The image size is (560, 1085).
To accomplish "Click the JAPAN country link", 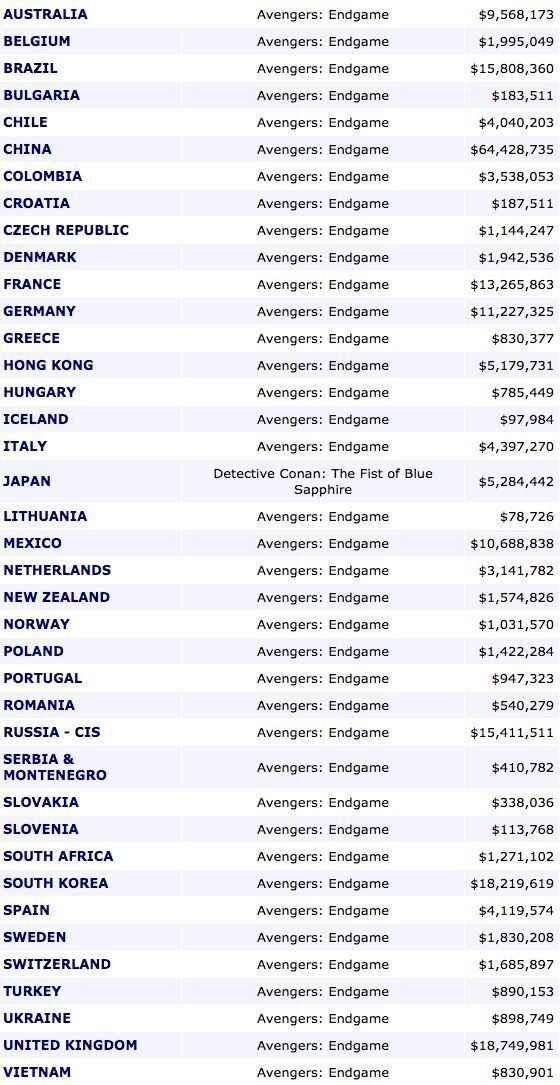I will tap(27, 481).
